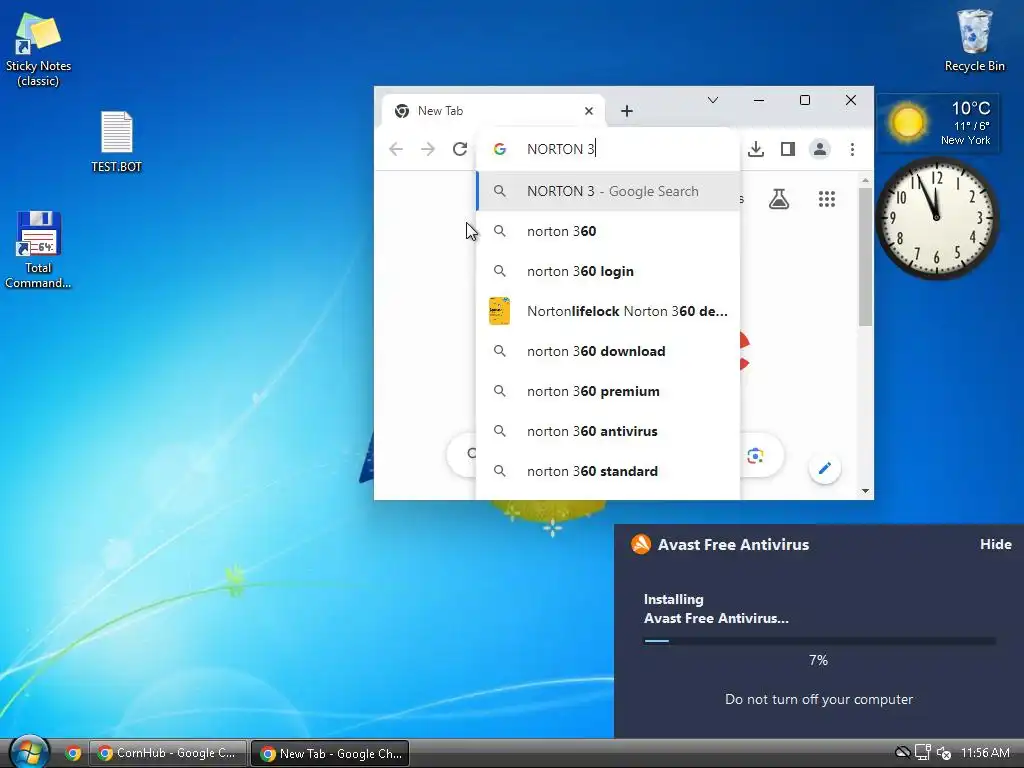Click Google Lens camera icon
This screenshot has width=1024, height=768.
tap(756, 455)
